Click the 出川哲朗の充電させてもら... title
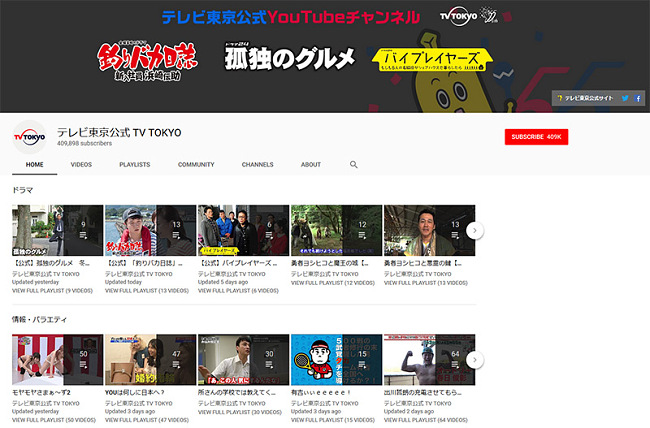Image resolution: width=650 pixels, height=428 pixels. pos(423,392)
